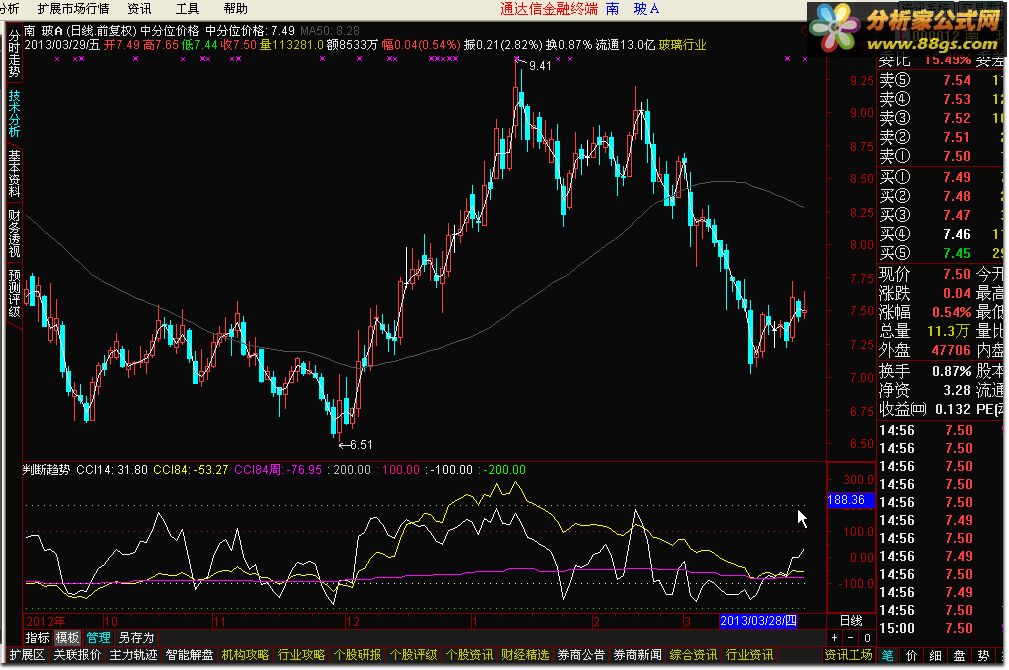Open the 行业资讯 bottom tab
This screenshot has width=1009, height=670.
click(x=749, y=655)
